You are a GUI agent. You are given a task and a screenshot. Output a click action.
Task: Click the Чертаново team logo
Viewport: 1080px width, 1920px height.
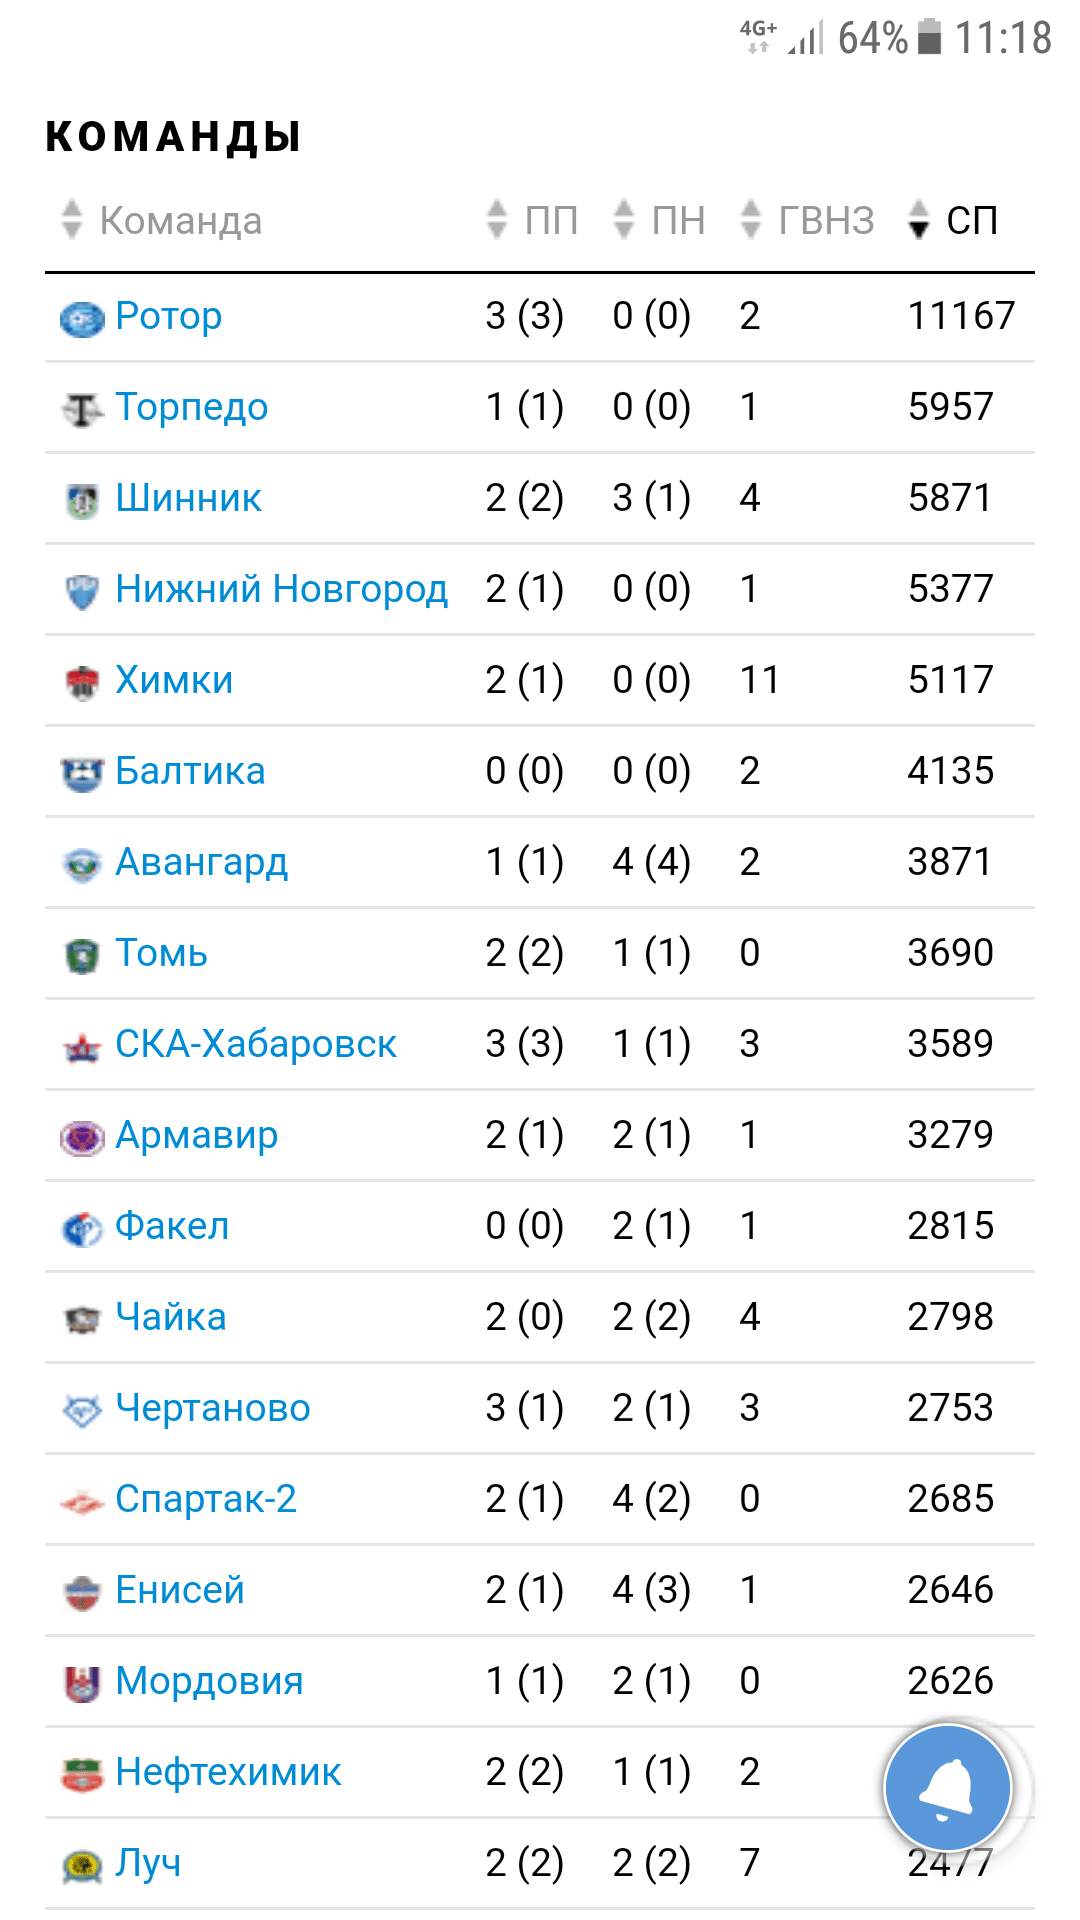coord(82,1410)
